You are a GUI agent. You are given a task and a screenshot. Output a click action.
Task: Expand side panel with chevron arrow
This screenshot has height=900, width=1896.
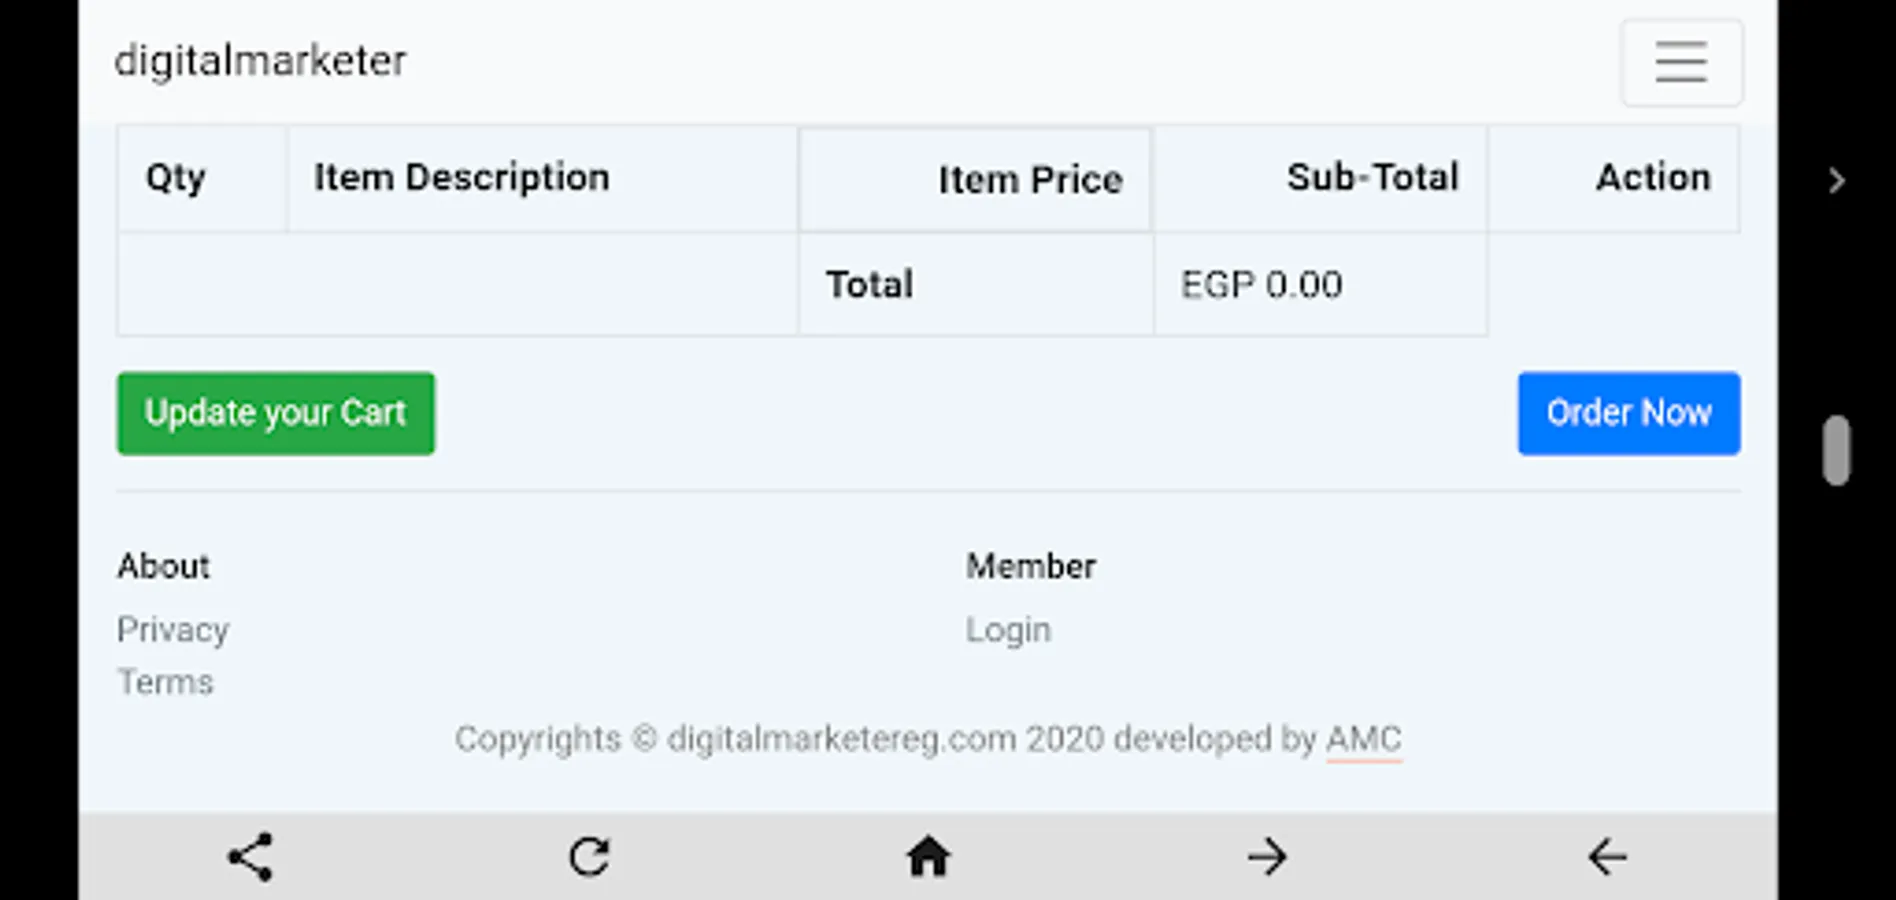coord(1836,181)
